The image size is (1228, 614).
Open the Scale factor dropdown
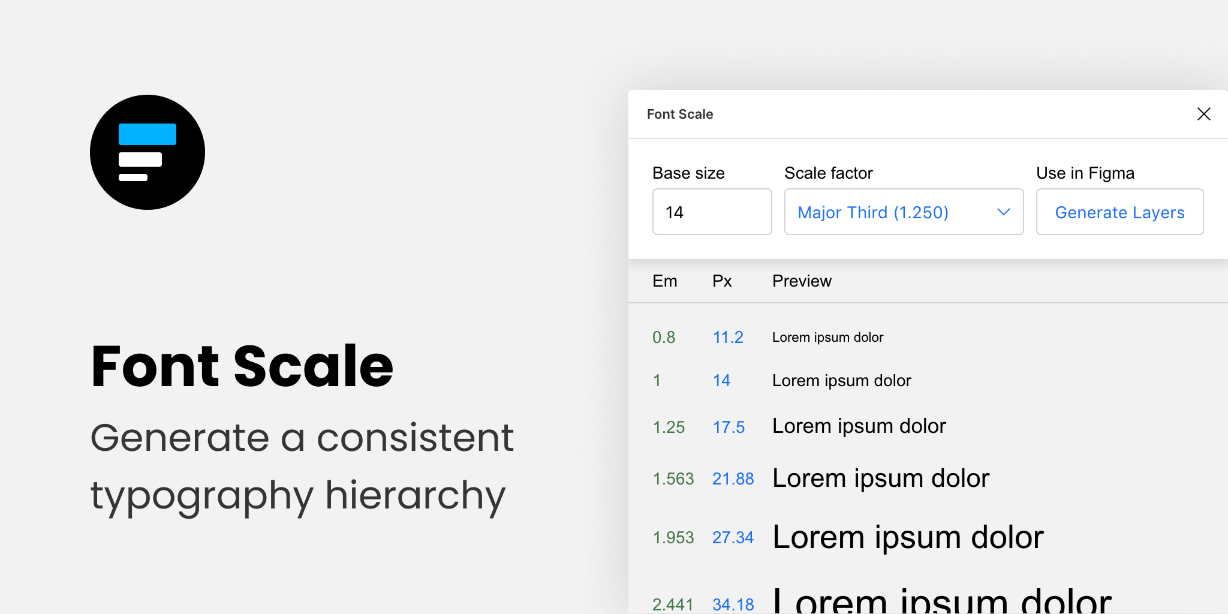tap(904, 212)
